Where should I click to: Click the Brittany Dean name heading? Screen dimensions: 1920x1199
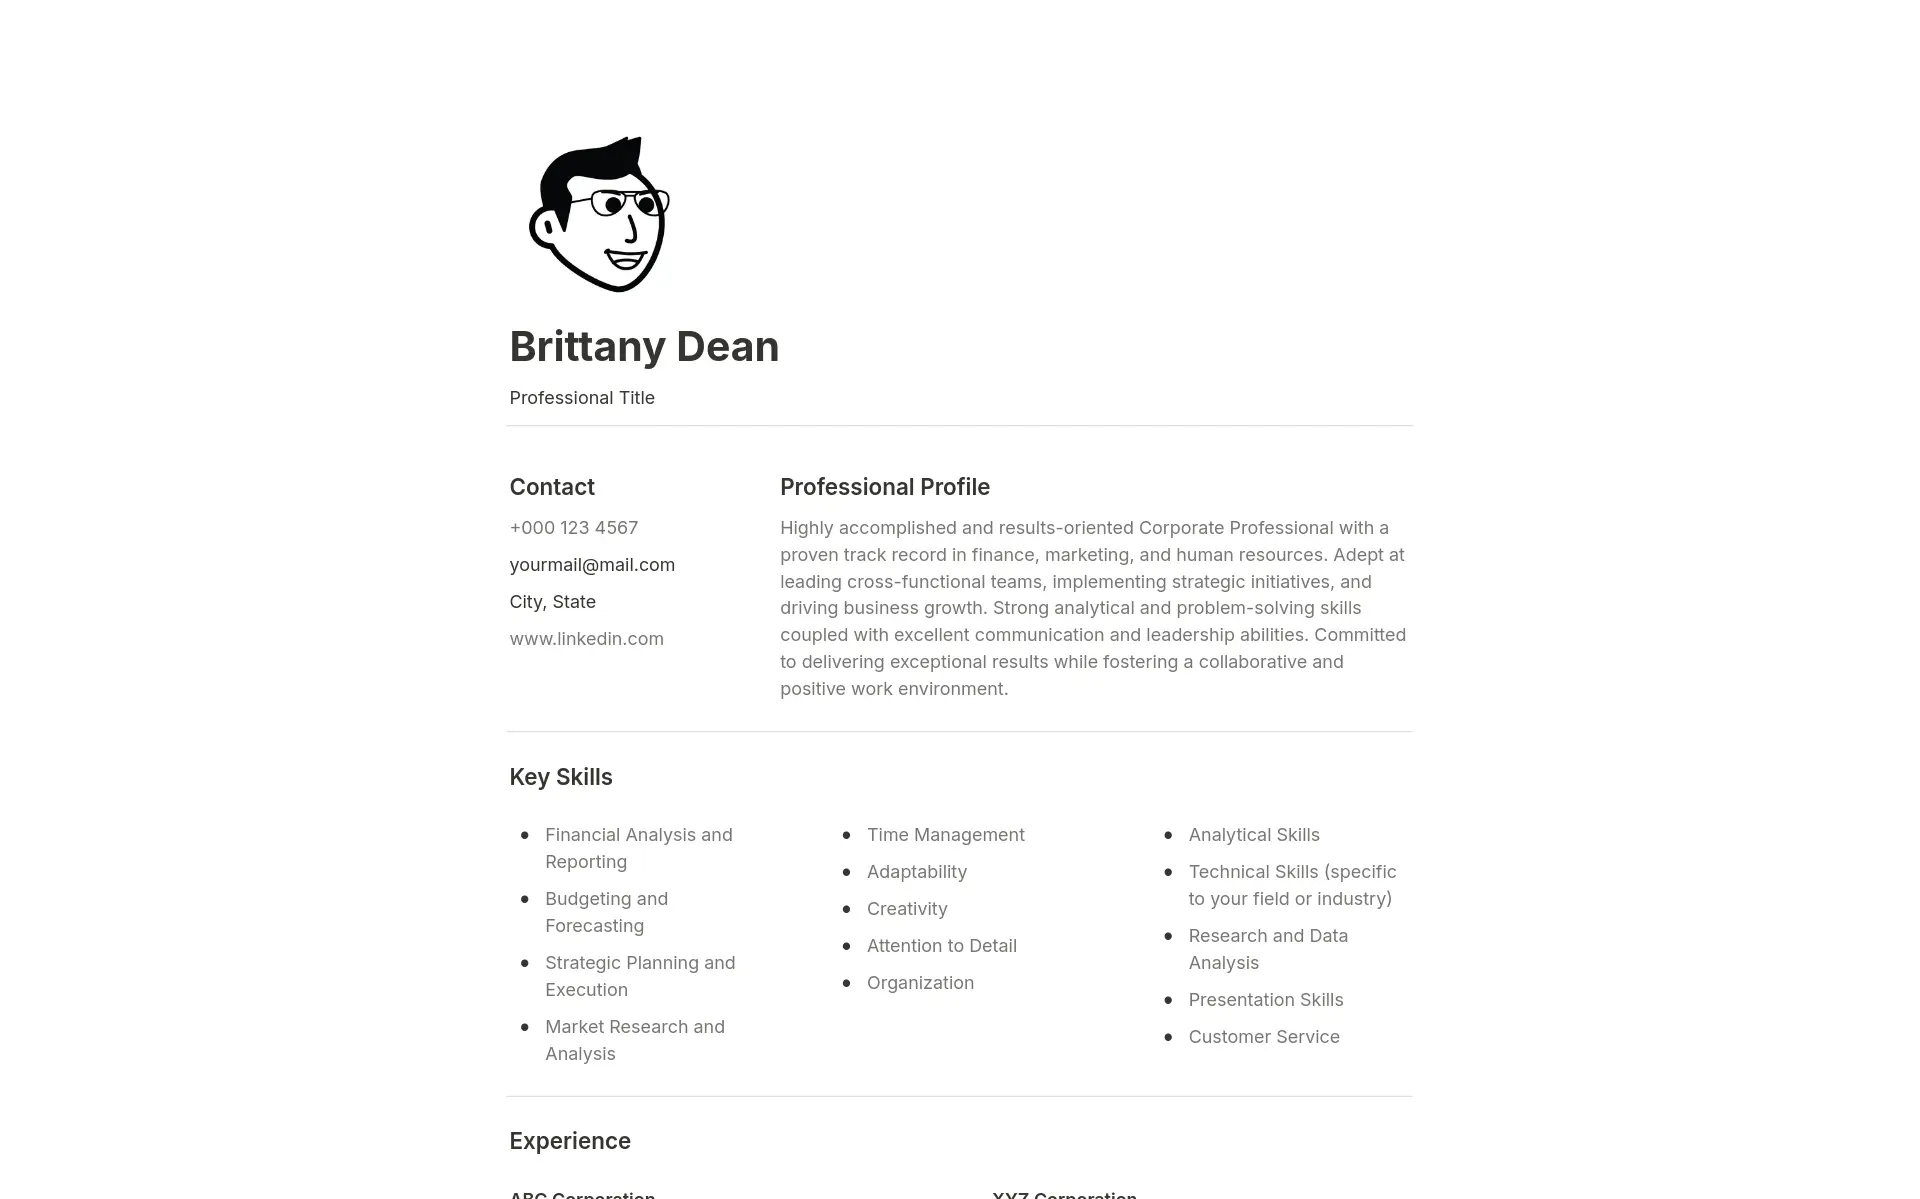tap(644, 345)
